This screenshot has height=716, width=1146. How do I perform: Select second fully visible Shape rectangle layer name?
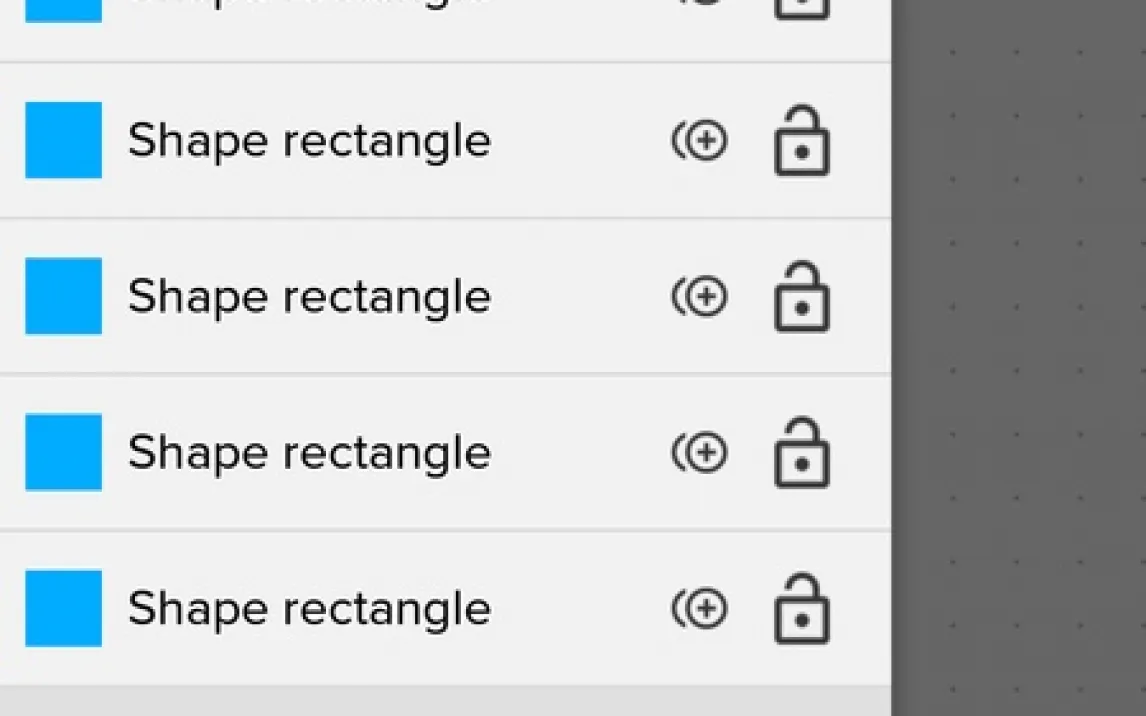[309, 297]
